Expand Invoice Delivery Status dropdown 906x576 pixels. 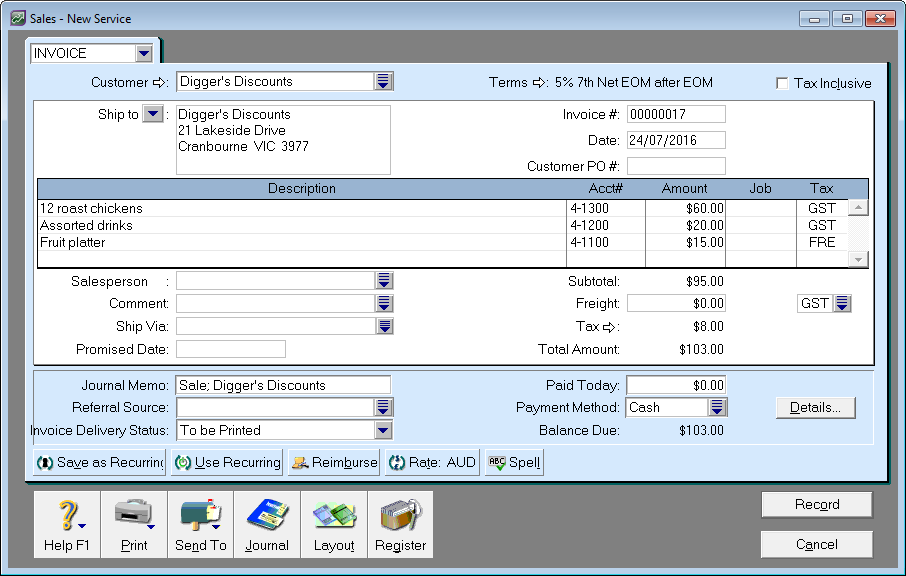[382, 430]
